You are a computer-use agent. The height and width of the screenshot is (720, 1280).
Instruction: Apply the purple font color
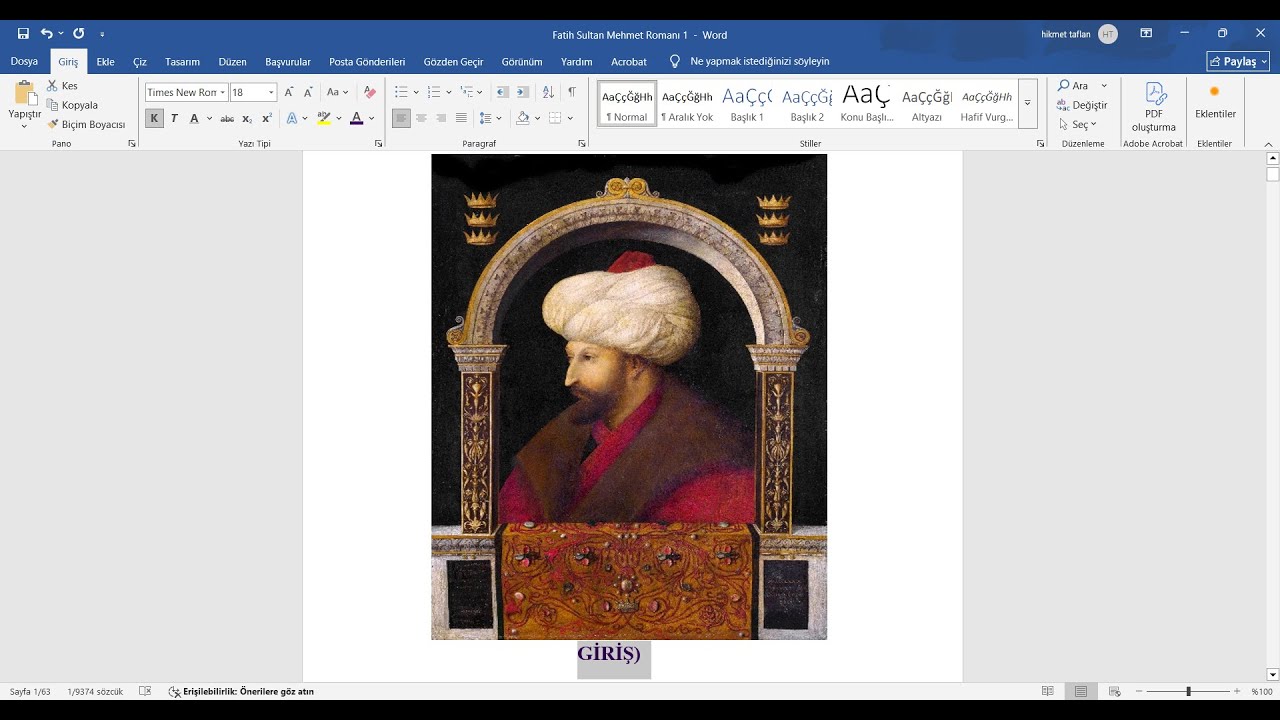tap(357, 118)
